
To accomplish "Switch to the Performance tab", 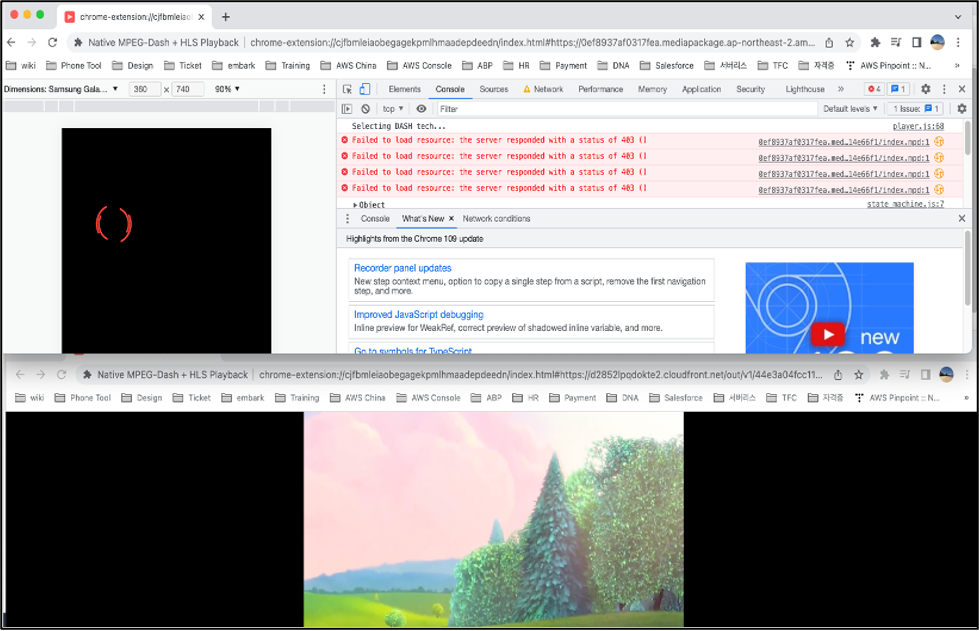I will [x=601, y=89].
